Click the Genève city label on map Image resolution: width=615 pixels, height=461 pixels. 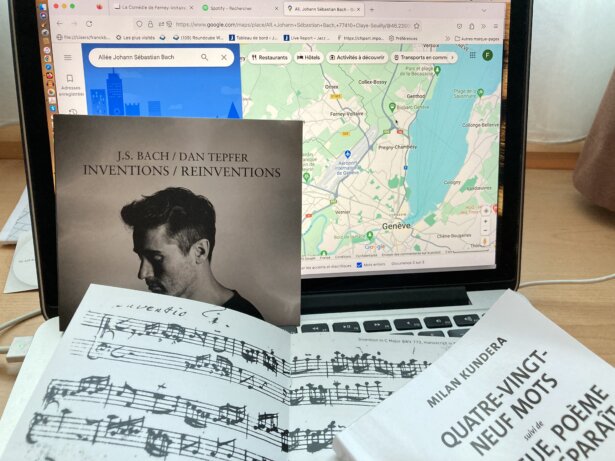396,226
